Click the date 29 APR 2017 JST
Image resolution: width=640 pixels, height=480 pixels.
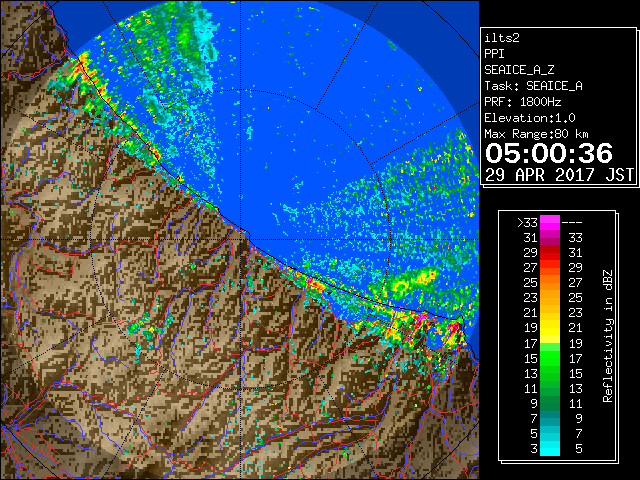coord(559,175)
